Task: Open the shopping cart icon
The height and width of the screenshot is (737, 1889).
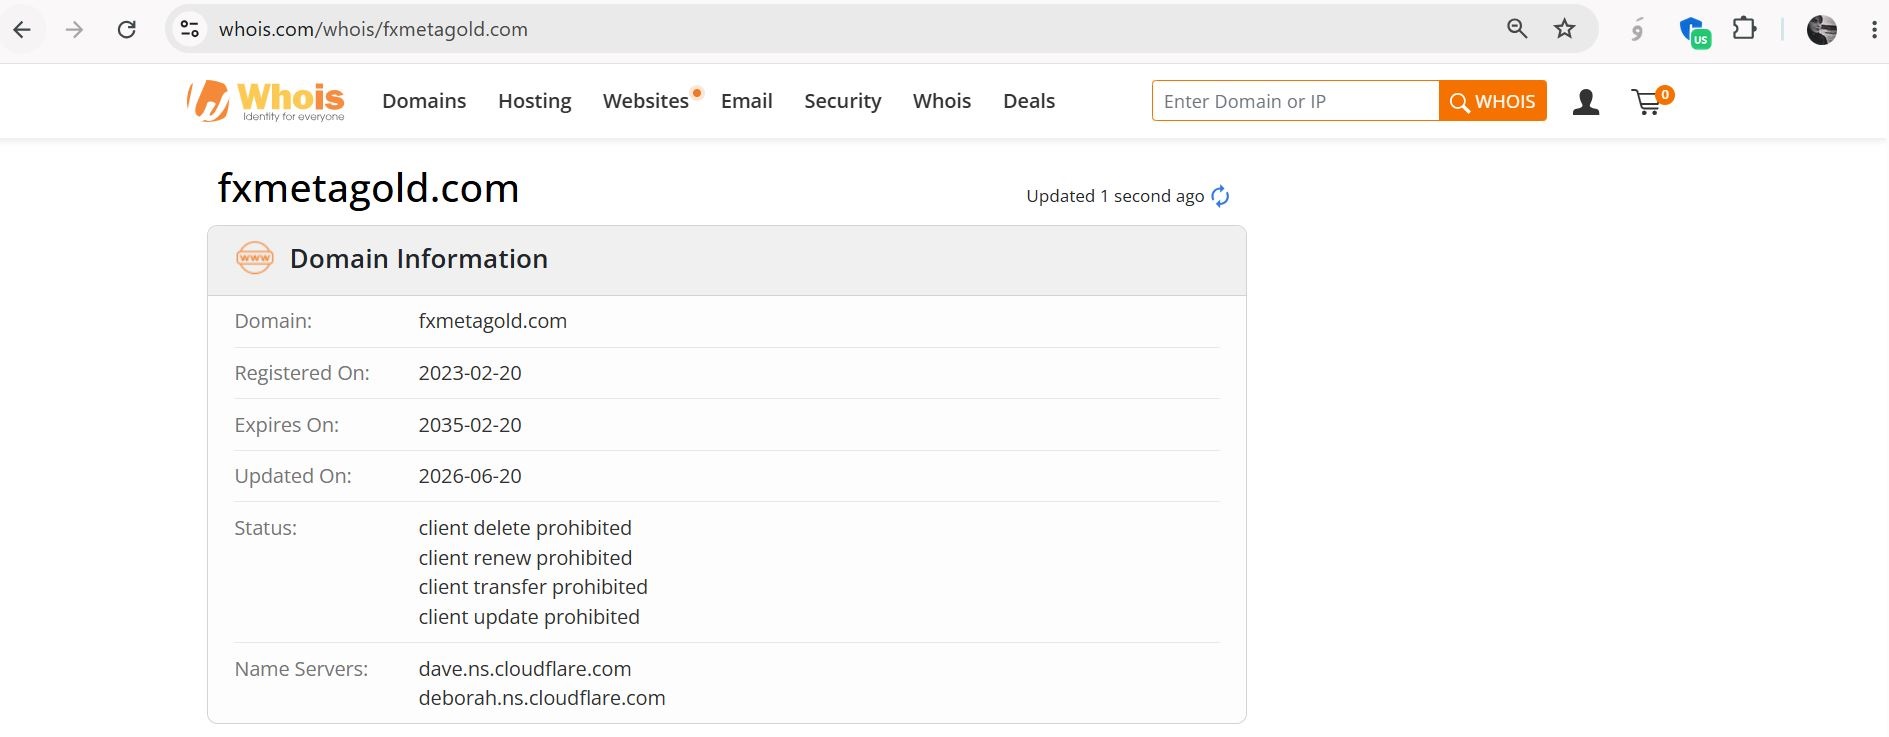Action: coord(1651,100)
